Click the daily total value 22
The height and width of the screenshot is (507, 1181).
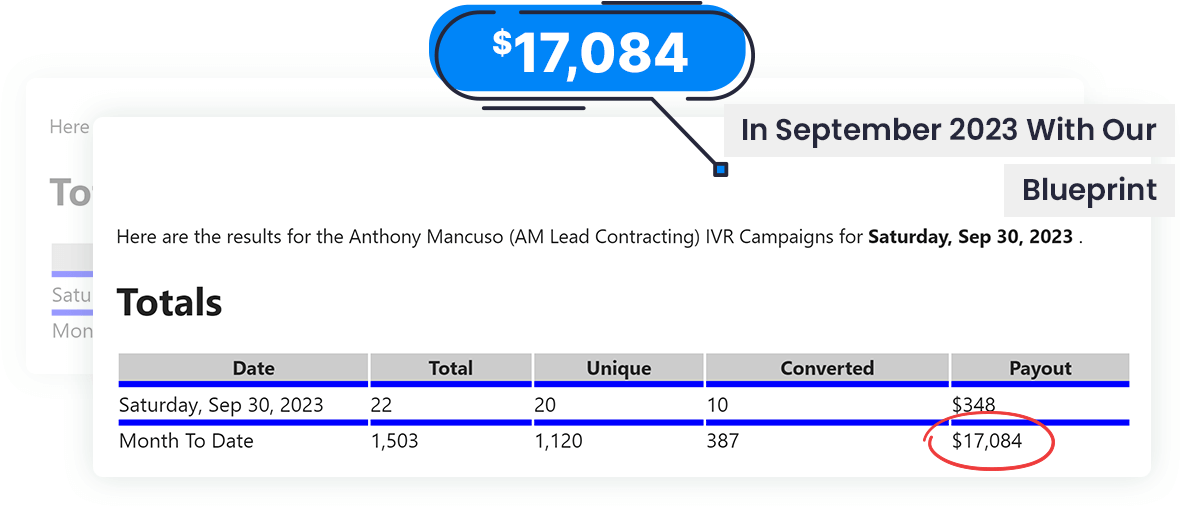click(381, 405)
